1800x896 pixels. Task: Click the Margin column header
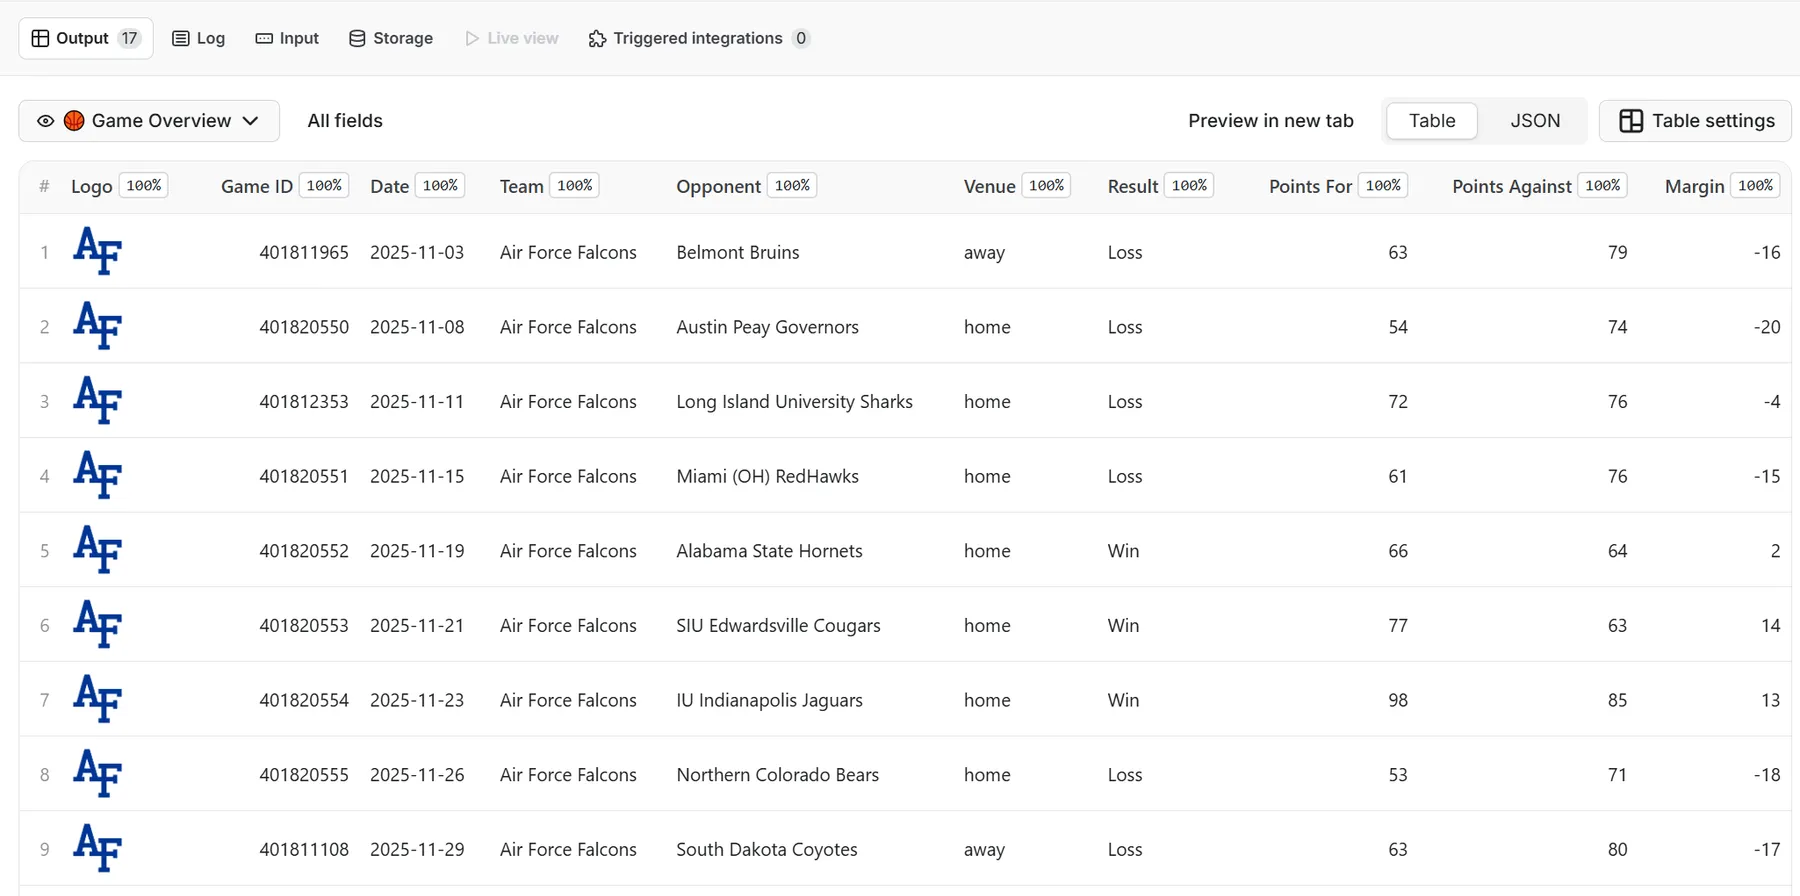click(1694, 187)
